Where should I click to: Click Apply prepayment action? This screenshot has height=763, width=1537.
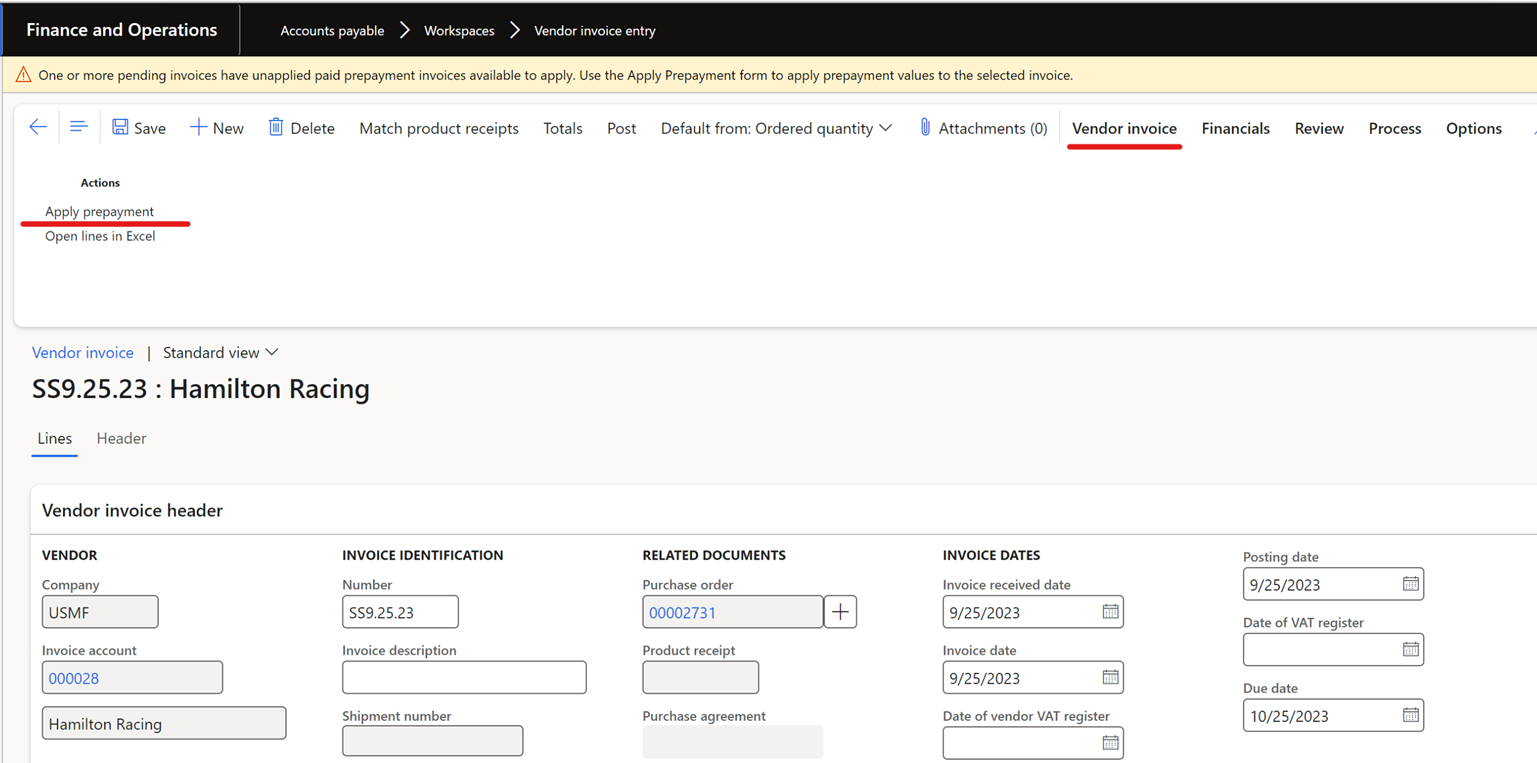tap(99, 211)
